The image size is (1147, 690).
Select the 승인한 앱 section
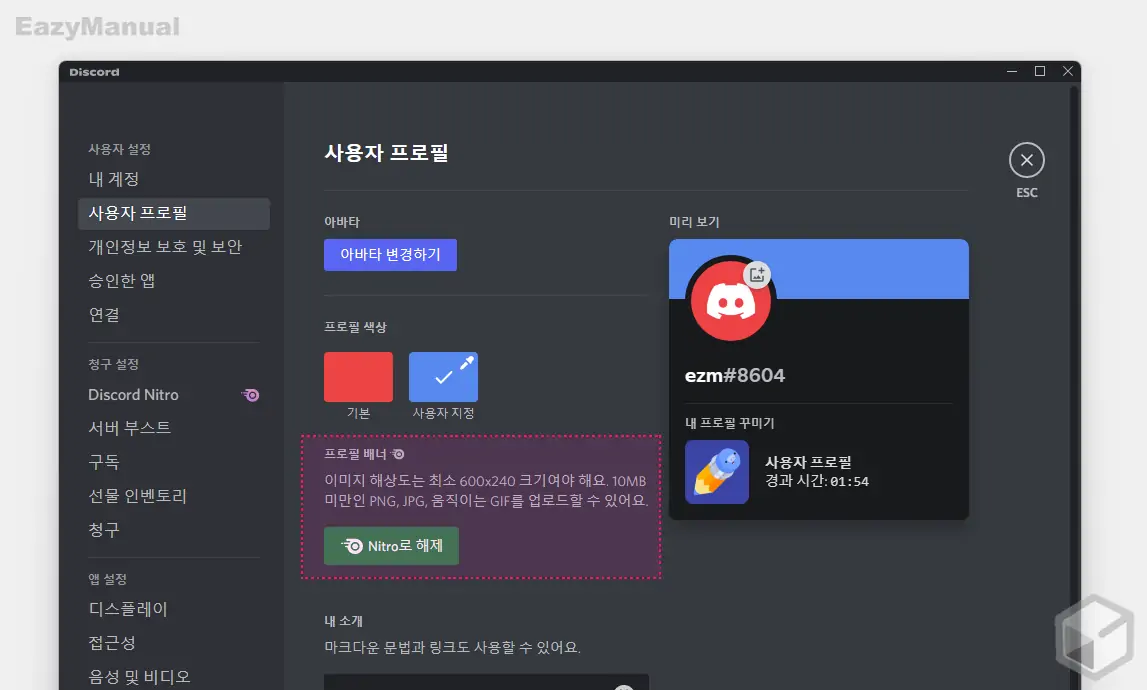[x=127, y=280]
